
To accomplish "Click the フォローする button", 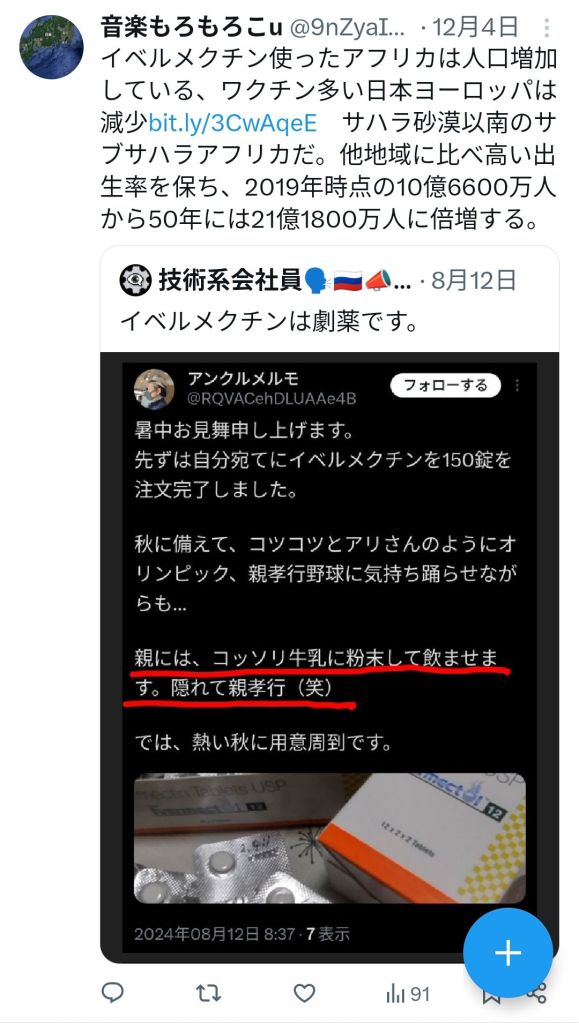I will (x=445, y=386).
